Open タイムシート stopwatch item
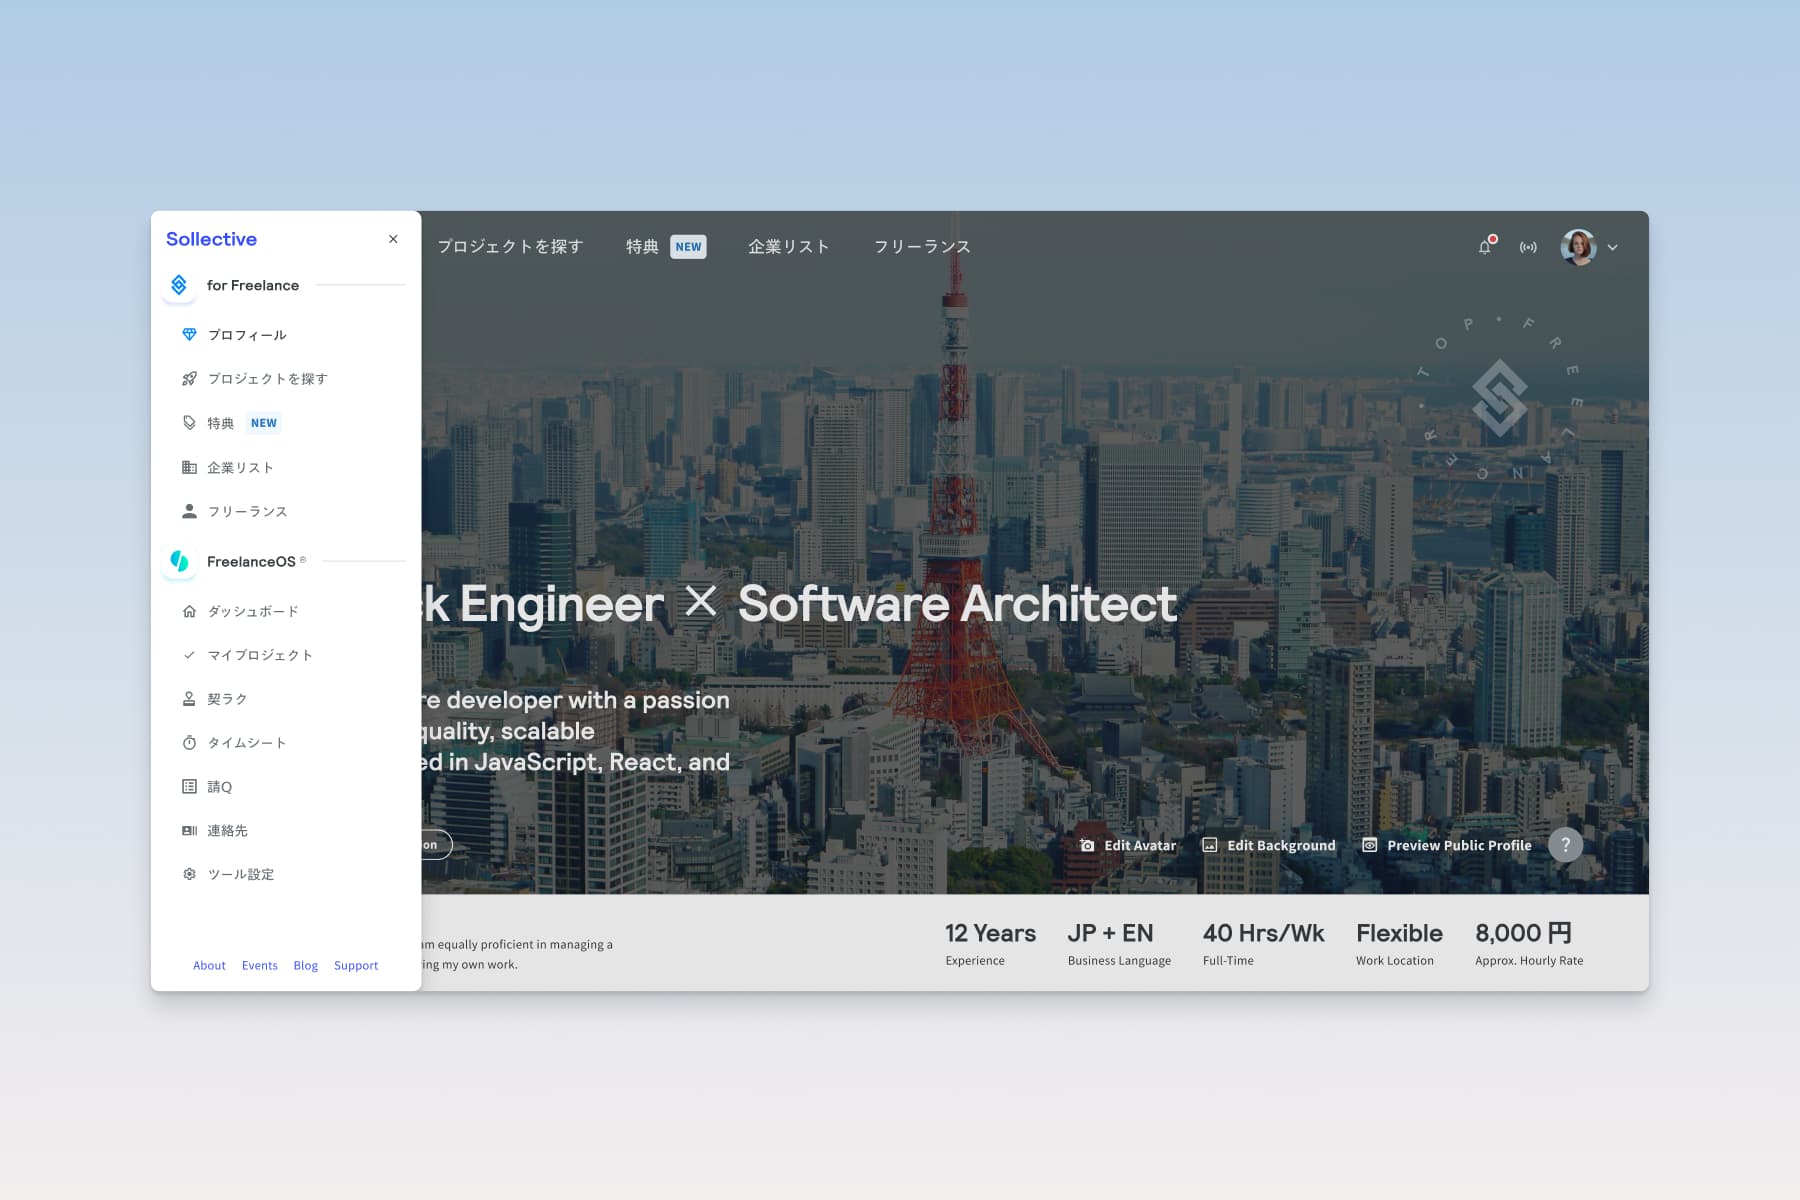 coord(246,743)
